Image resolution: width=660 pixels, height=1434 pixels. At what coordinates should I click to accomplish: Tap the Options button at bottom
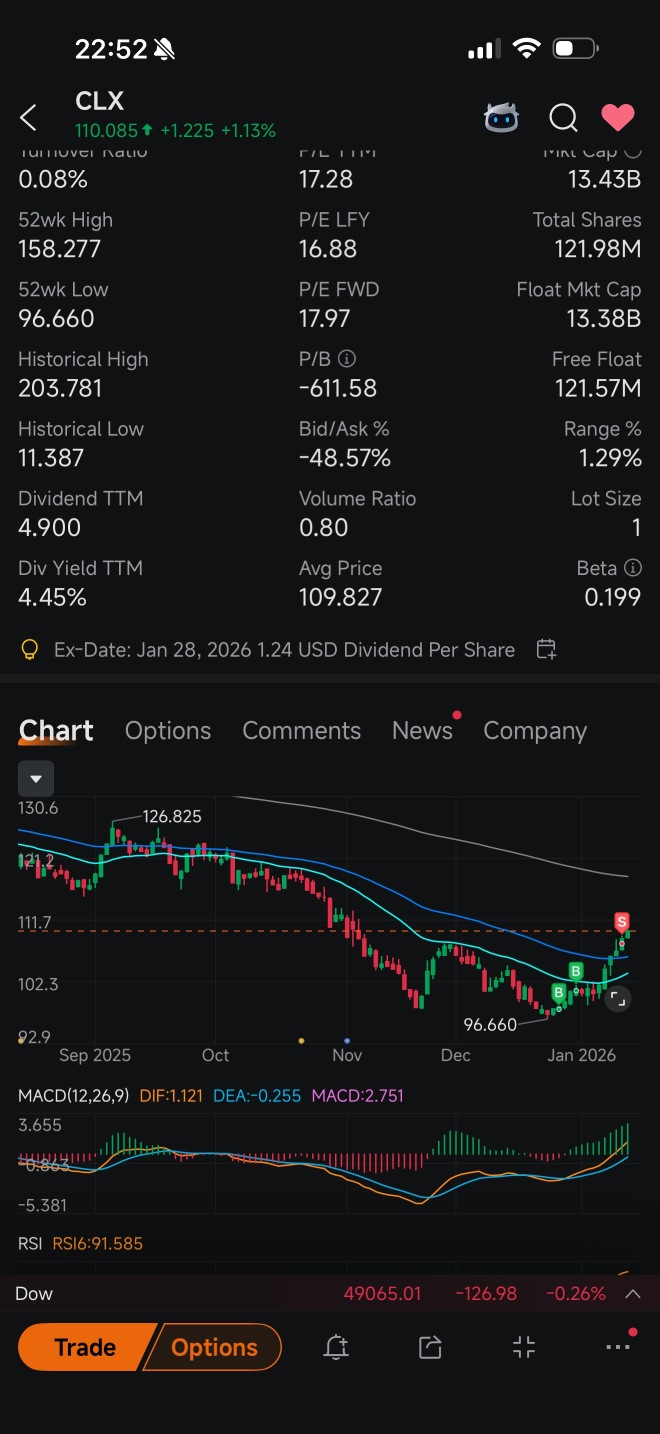(x=214, y=1347)
